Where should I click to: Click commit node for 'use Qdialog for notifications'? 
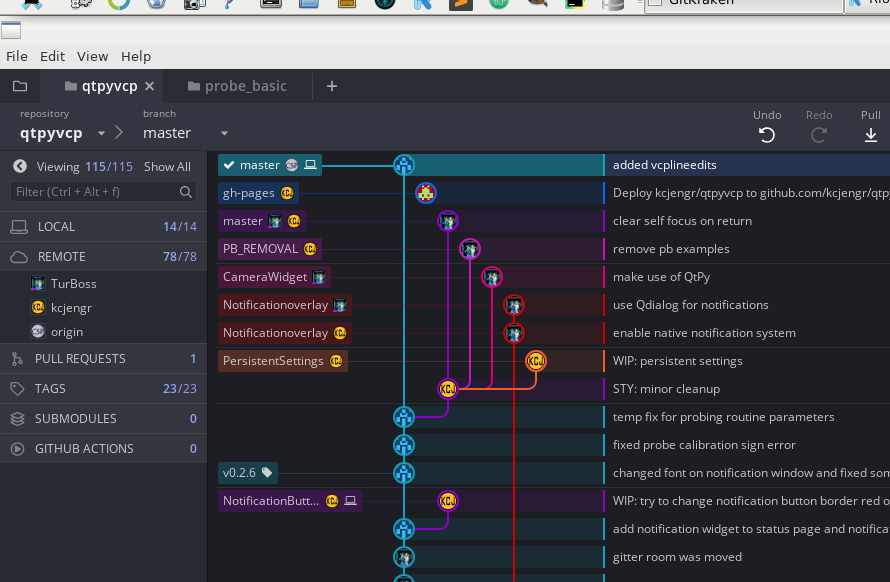tap(514, 305)
